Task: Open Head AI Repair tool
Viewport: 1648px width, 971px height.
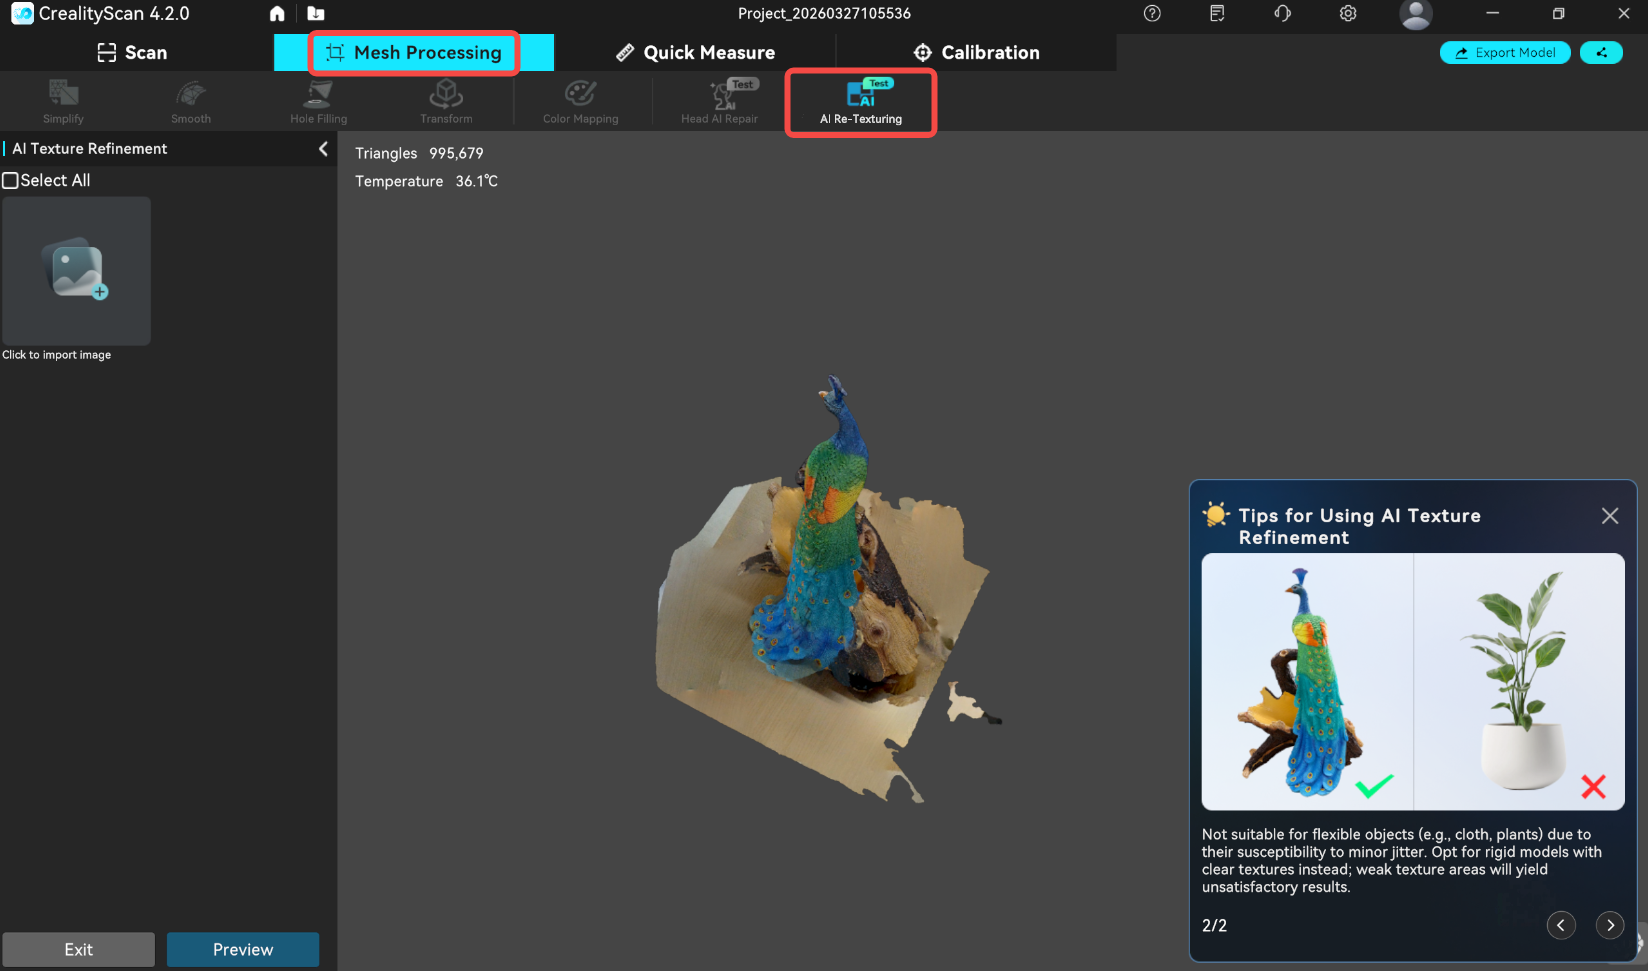Action: pos(719,101)
